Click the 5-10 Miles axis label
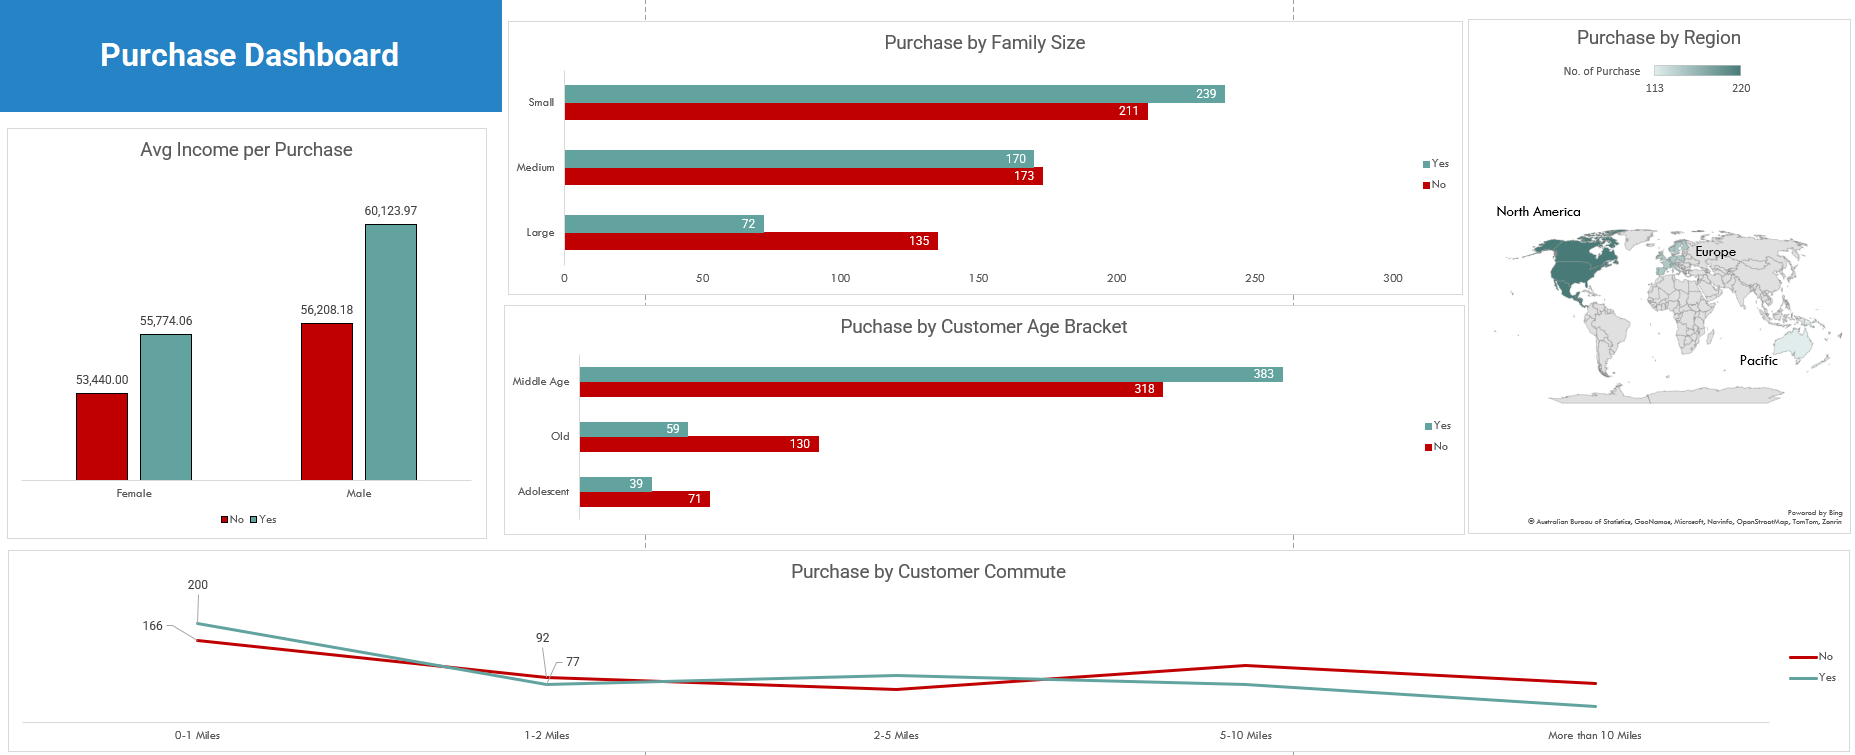 tap(1245, 736)
